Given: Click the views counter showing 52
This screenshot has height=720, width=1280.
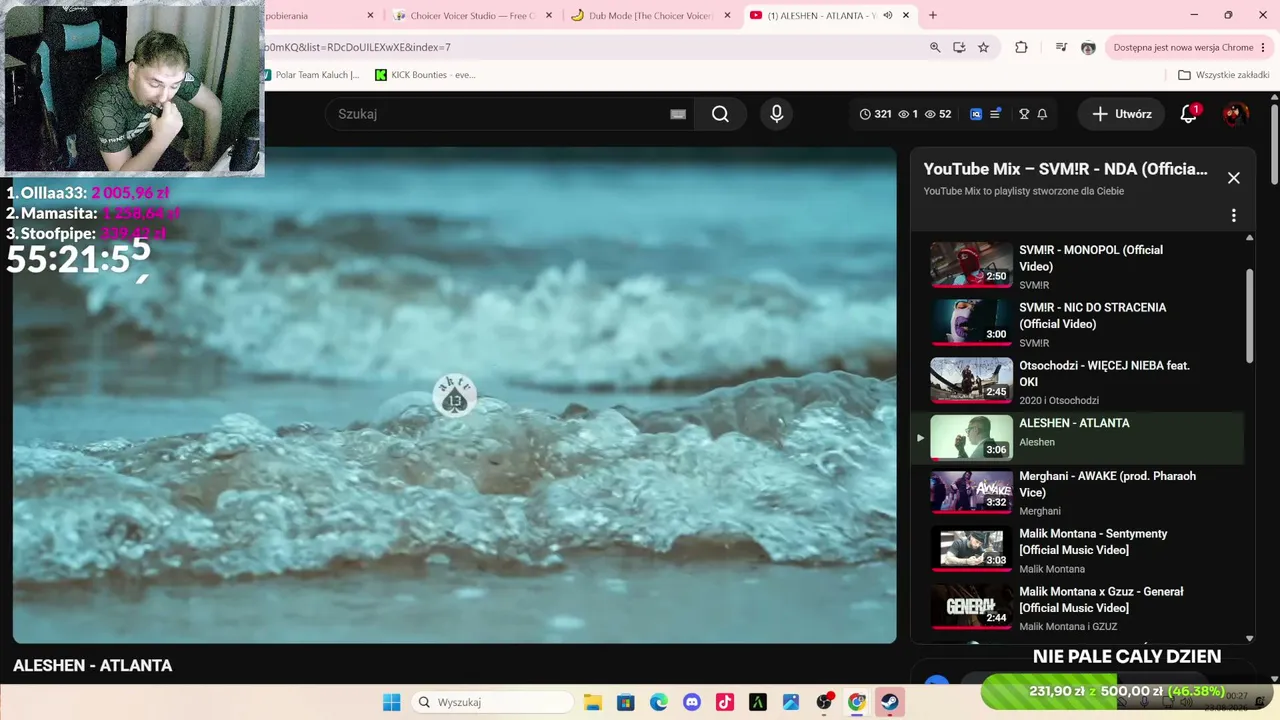Looking at the screenshot, I should pyautogui.click(x=938, y=114).
